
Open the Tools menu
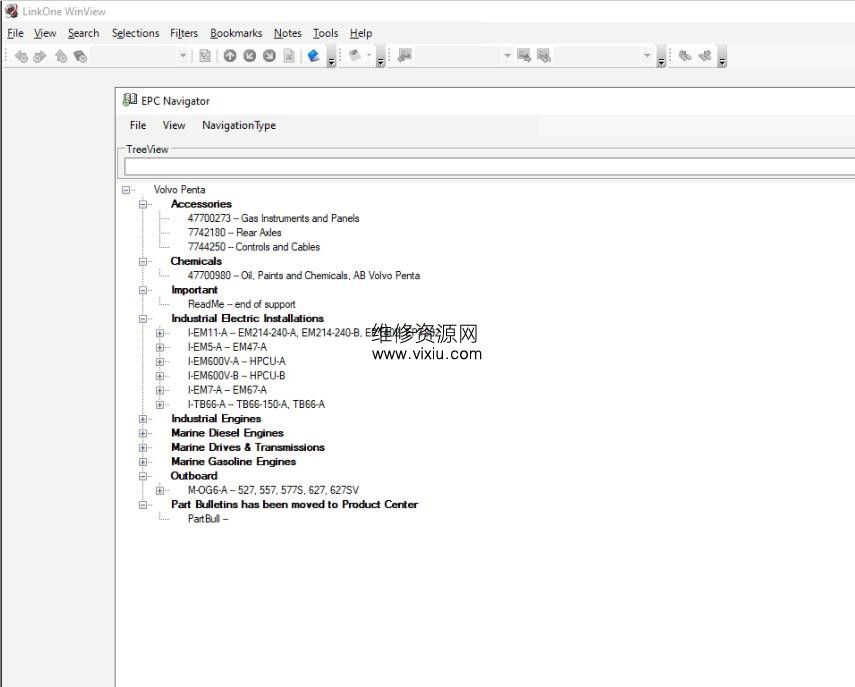pos(326,33)
